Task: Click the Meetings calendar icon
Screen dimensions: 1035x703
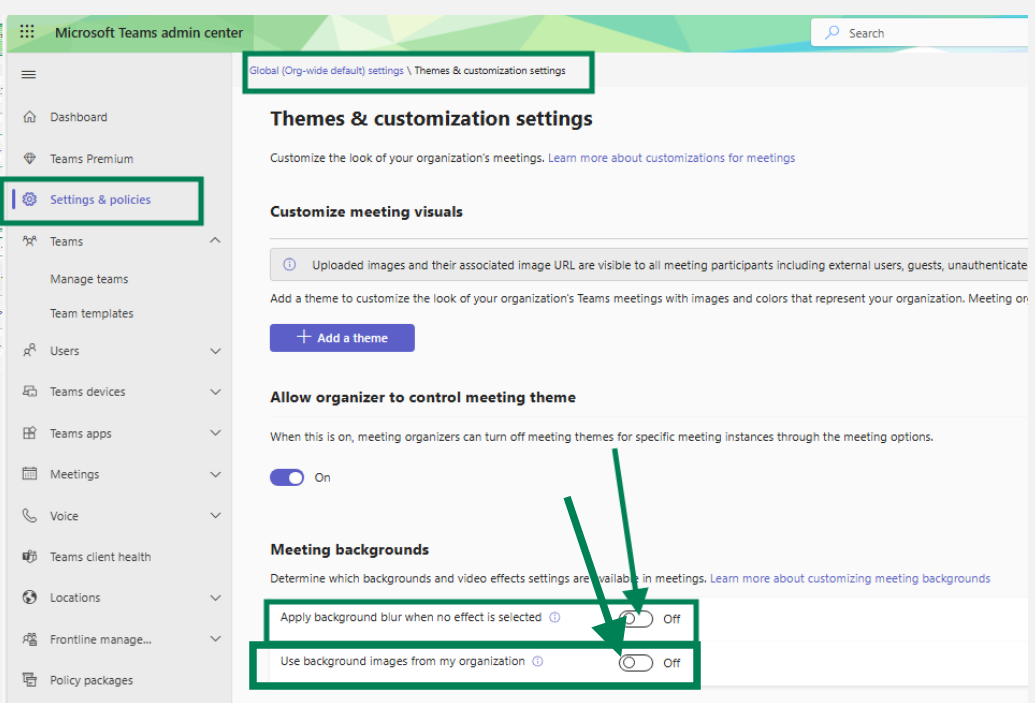Action: 30,474
